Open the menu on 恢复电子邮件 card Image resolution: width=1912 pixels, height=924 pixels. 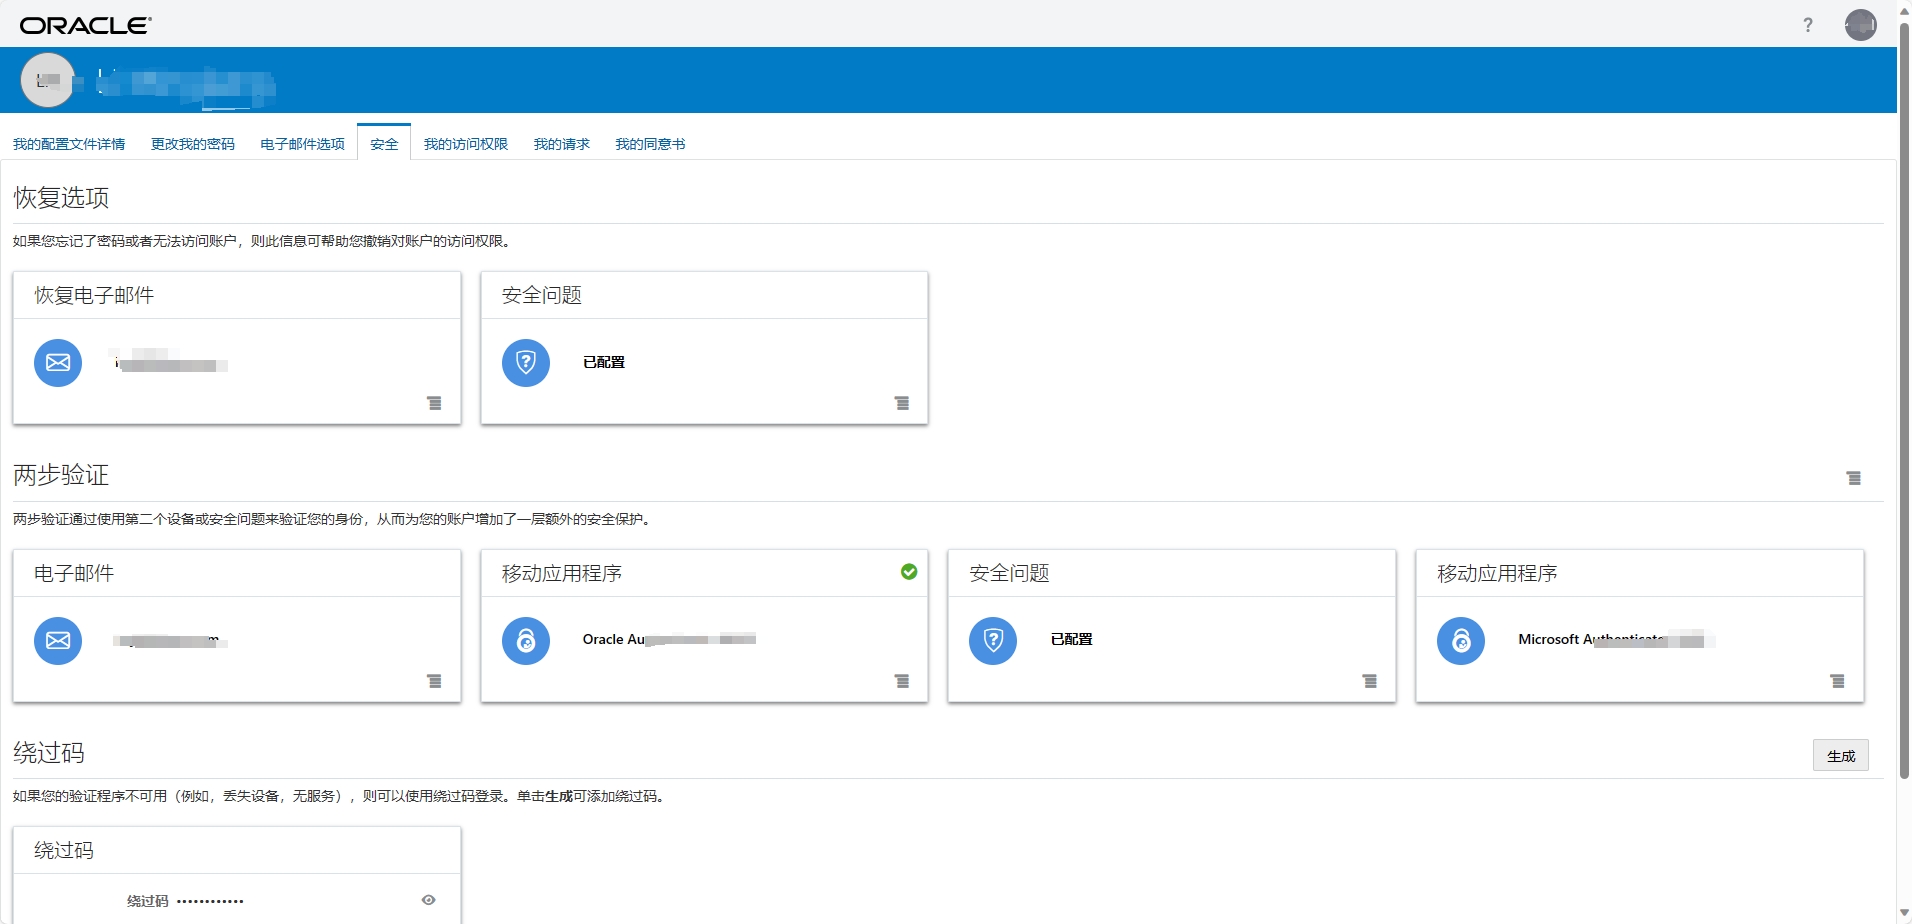coord(434,403)
